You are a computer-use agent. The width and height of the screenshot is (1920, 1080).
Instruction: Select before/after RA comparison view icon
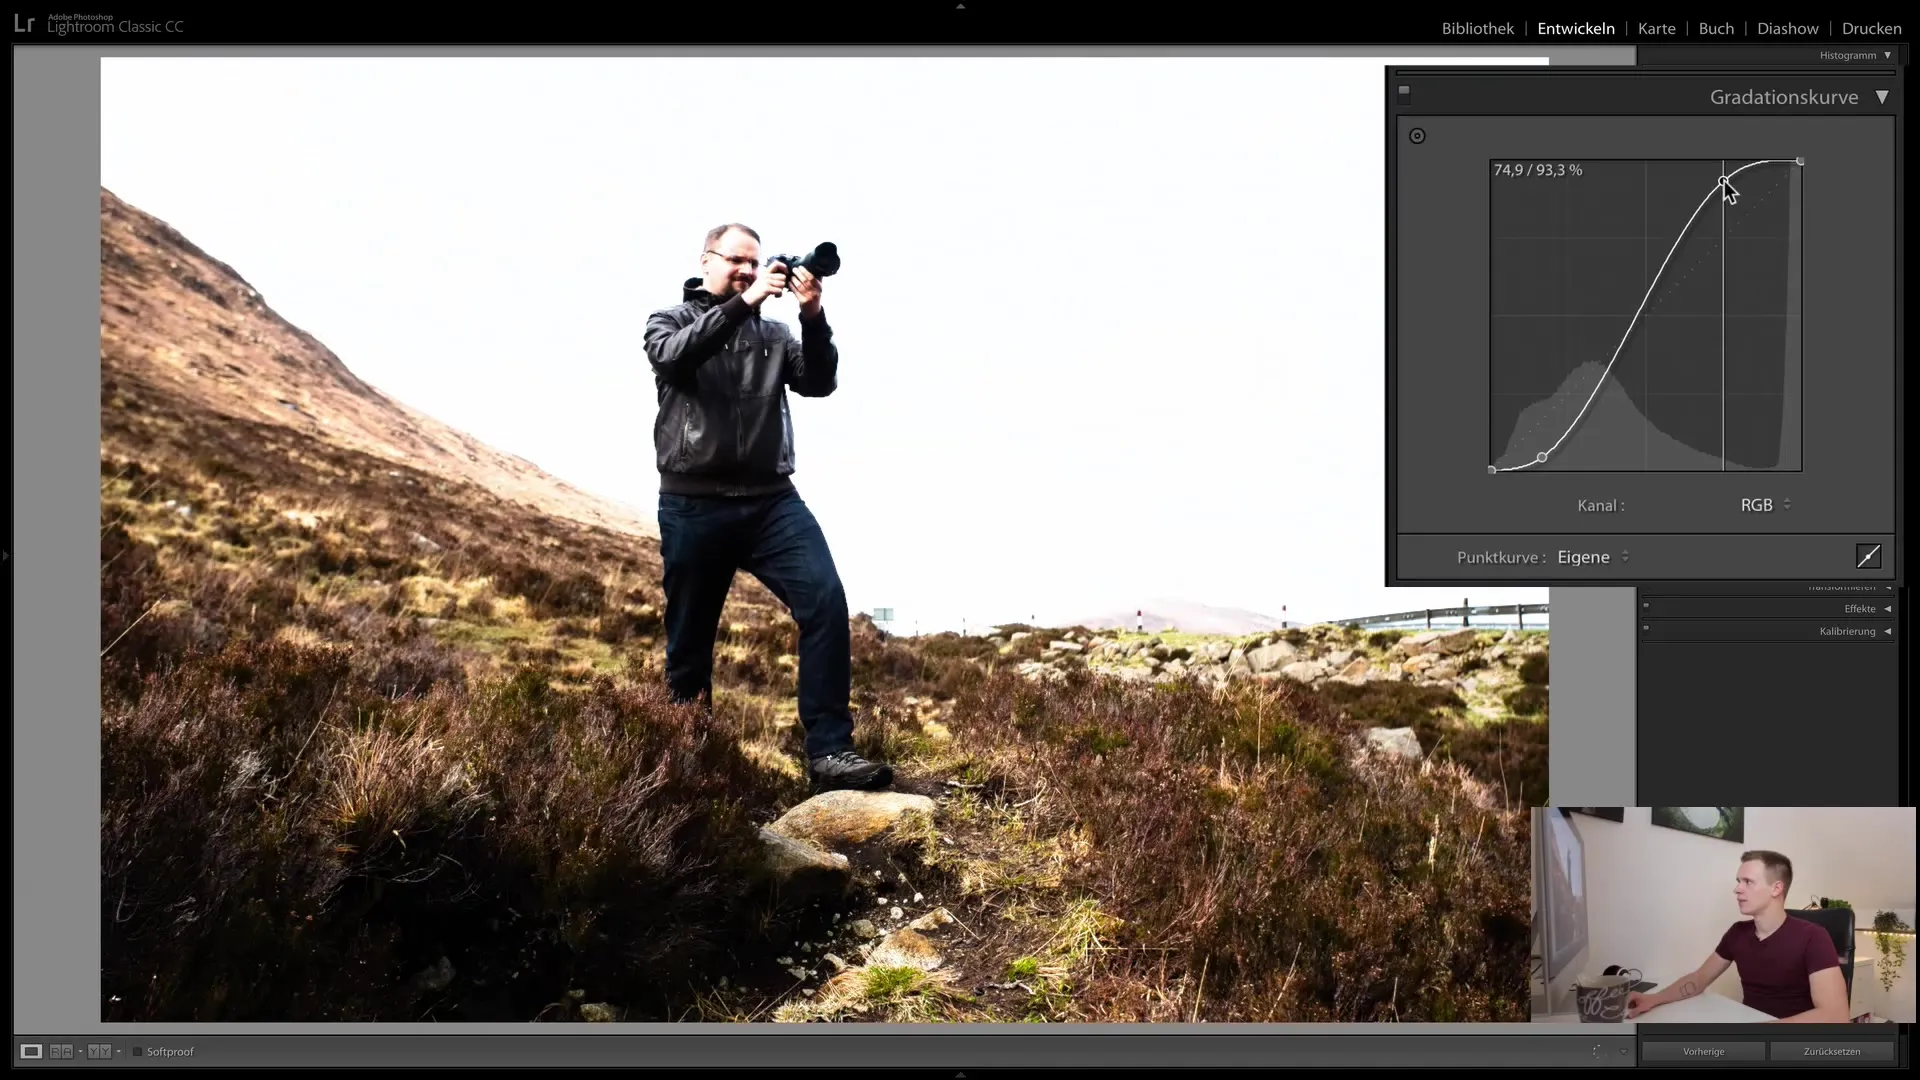61,1051
